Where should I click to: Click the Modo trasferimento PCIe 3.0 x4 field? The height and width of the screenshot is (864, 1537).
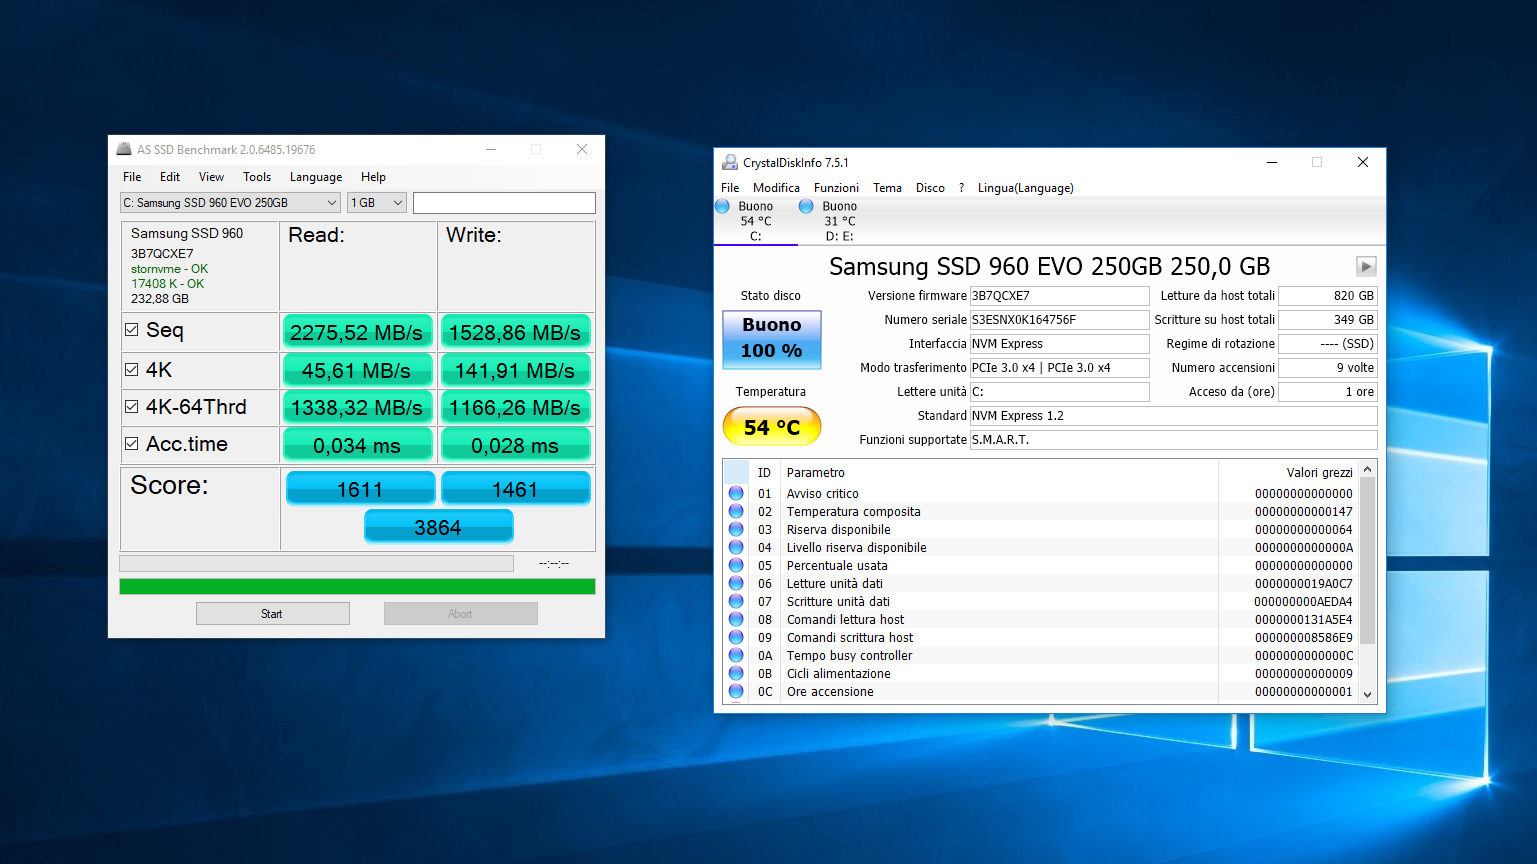1059,368
